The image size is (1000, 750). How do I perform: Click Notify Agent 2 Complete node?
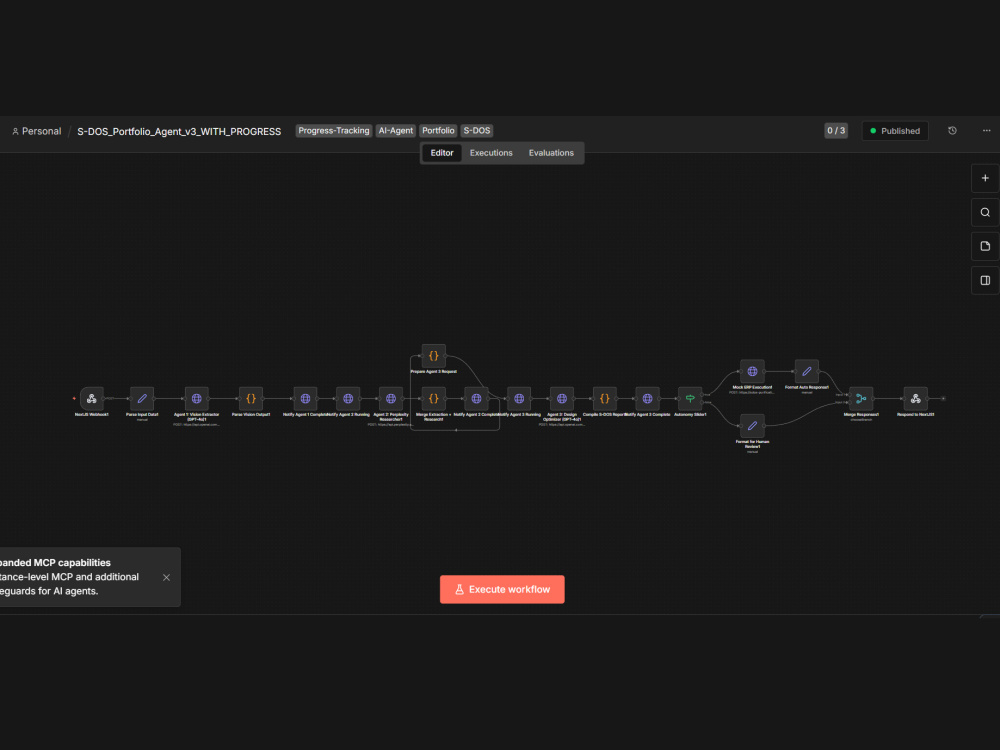(x=476, y=399)
